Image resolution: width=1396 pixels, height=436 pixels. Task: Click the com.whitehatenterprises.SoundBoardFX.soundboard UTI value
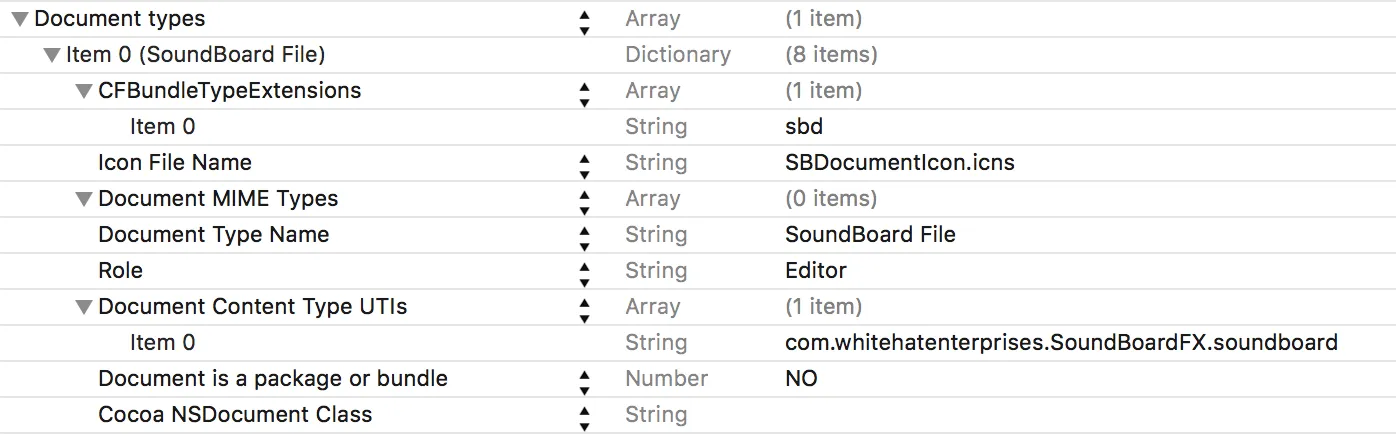(1061, 343)
